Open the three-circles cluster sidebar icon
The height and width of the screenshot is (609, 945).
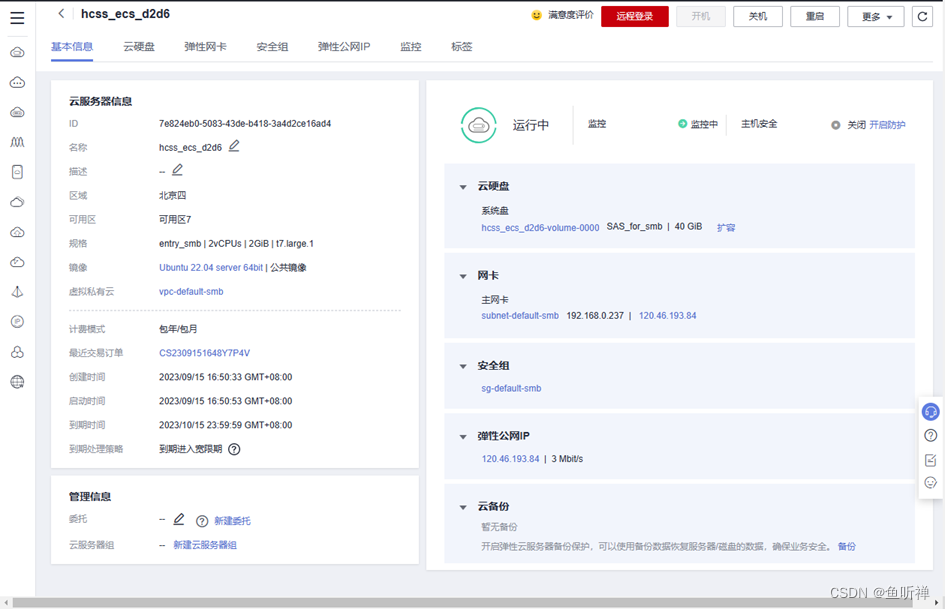click(17, 352)
